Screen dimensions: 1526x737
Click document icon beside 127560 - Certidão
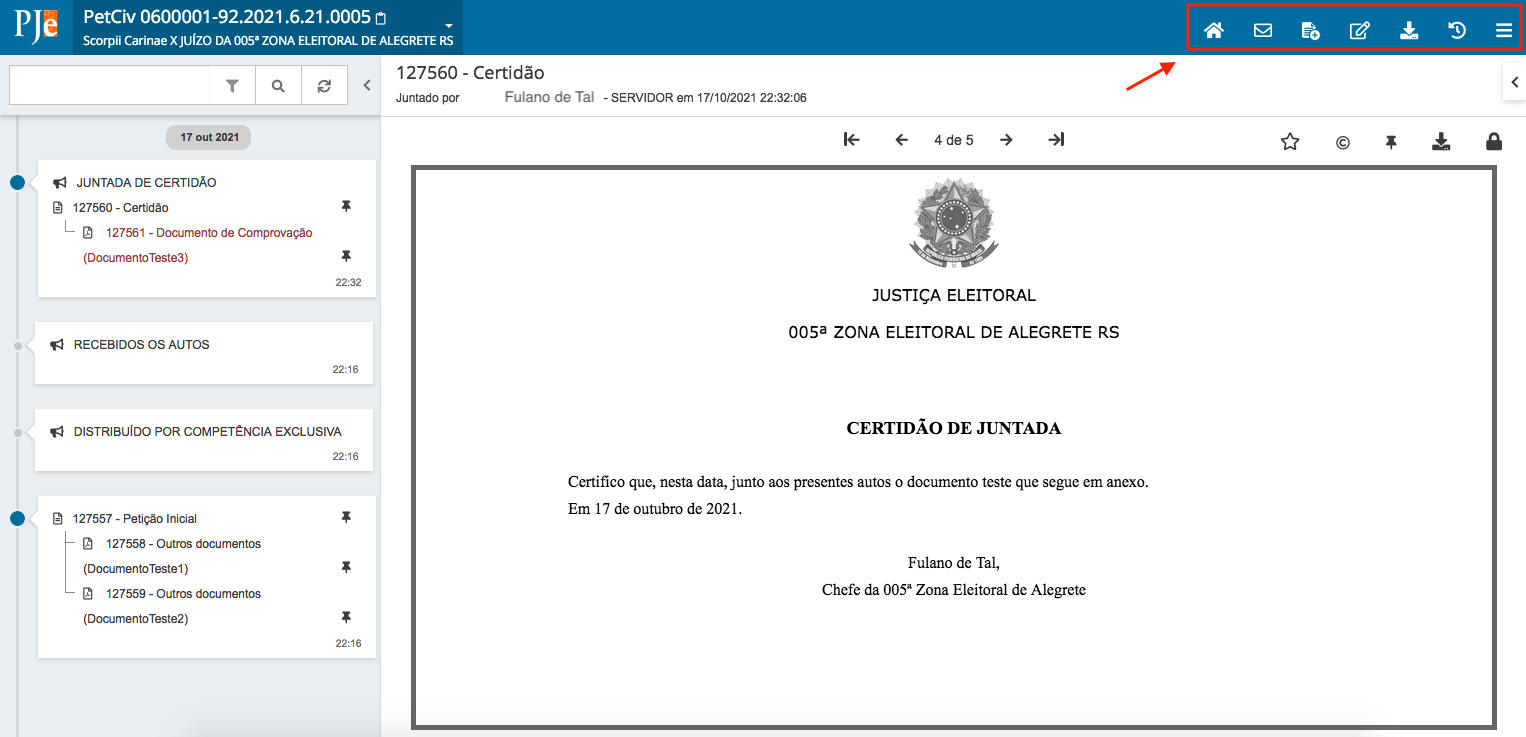[57, 208]
